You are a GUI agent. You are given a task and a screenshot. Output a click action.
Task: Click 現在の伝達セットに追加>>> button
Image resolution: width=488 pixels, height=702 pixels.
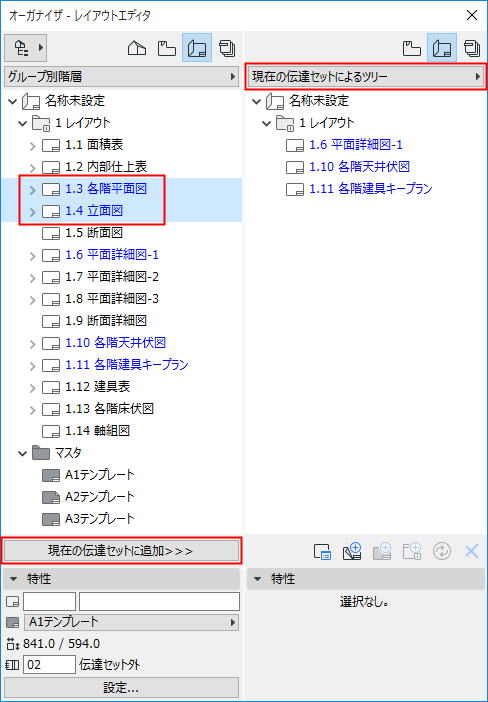tap(121, 551)
